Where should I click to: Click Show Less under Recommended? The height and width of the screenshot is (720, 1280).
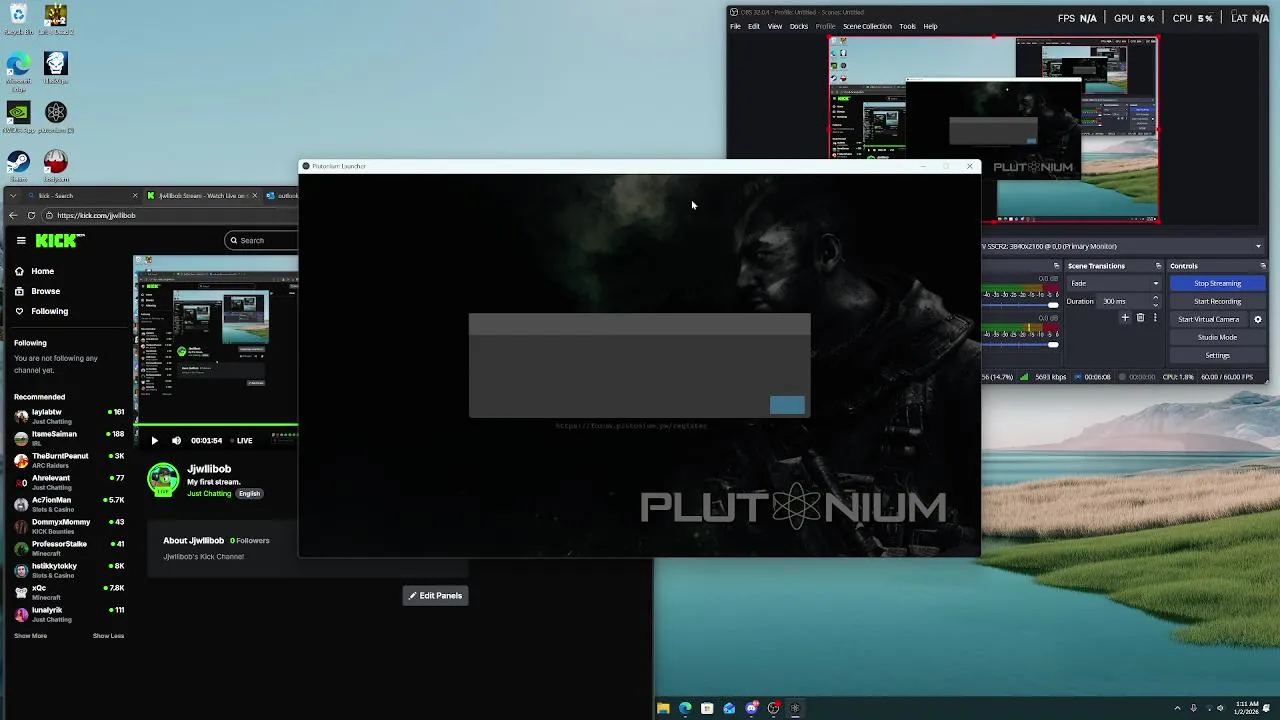point(108,636)
